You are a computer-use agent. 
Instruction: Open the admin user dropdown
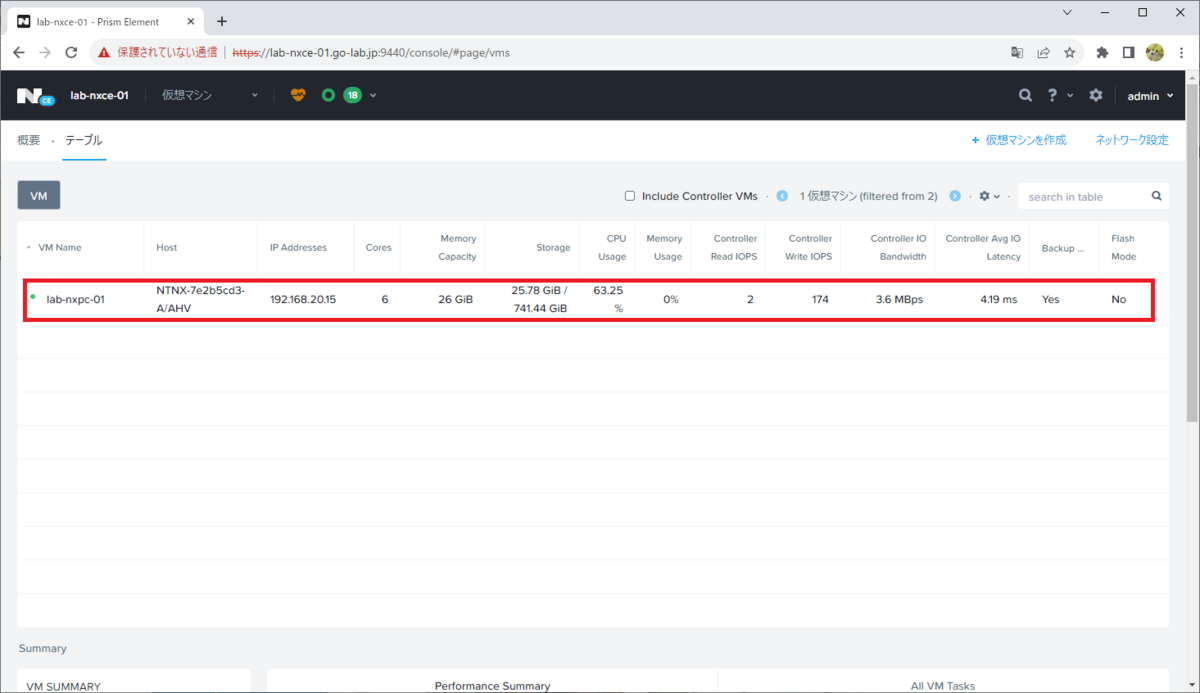pyautogui.click(x=1150, y=96)
